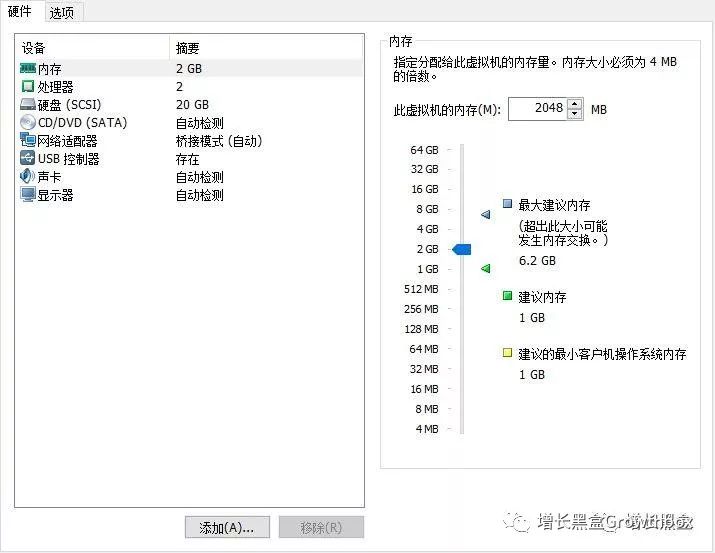This screenshot has width=715, height=553.
Task: Click the blue memory slider handle at 2 GB
Action: click(x=461, y=249)
